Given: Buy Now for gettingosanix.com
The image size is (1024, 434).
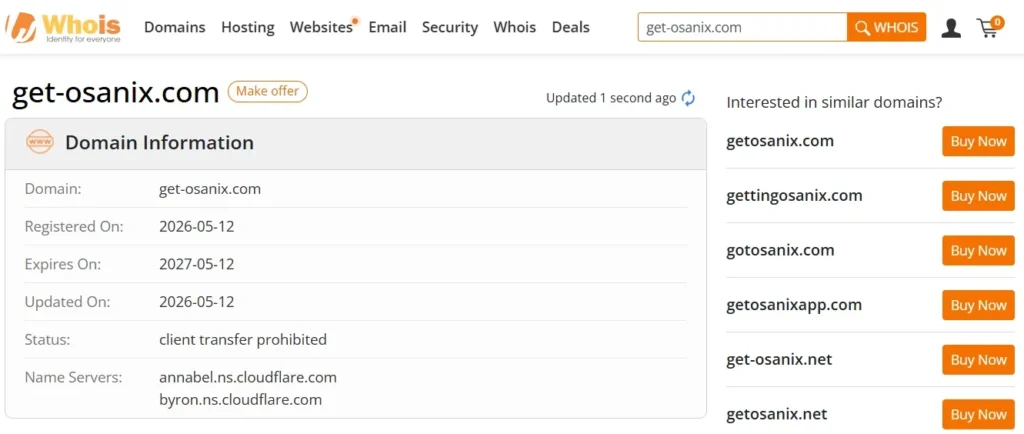Looking at the screenshot, I should 978,196.
